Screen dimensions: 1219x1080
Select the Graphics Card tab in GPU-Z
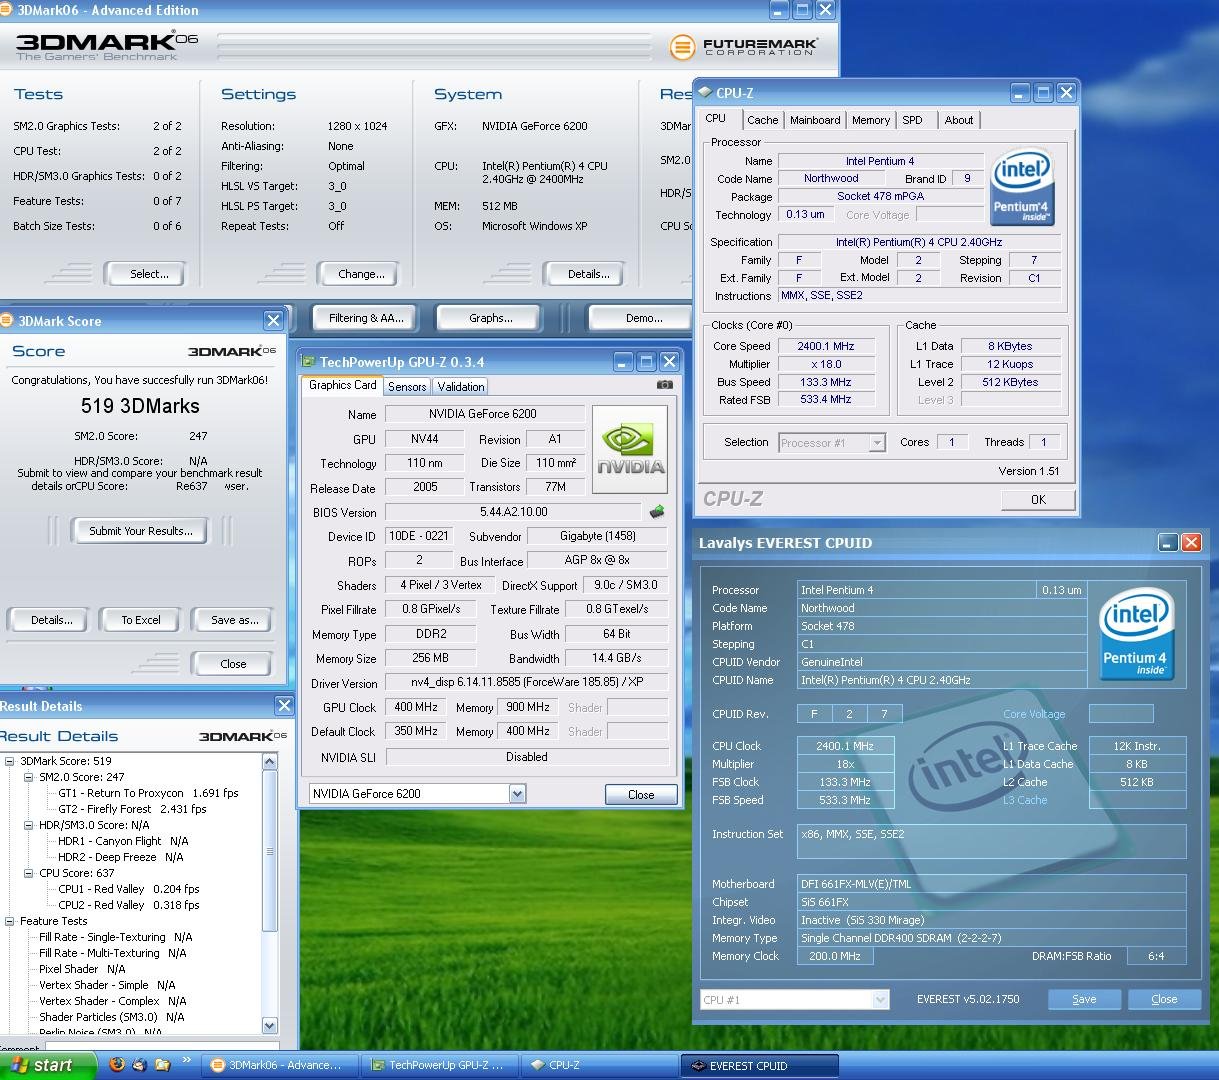342,385
